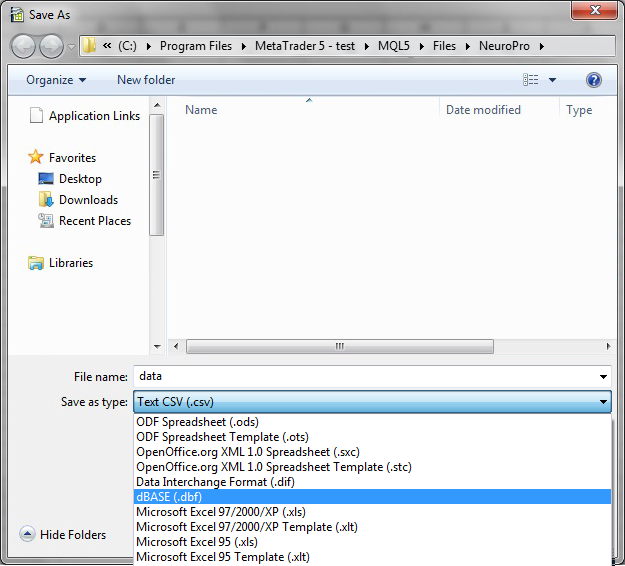Click the Favorites star icon
This screenshot has height=566, width=625.
click(35, 157)
